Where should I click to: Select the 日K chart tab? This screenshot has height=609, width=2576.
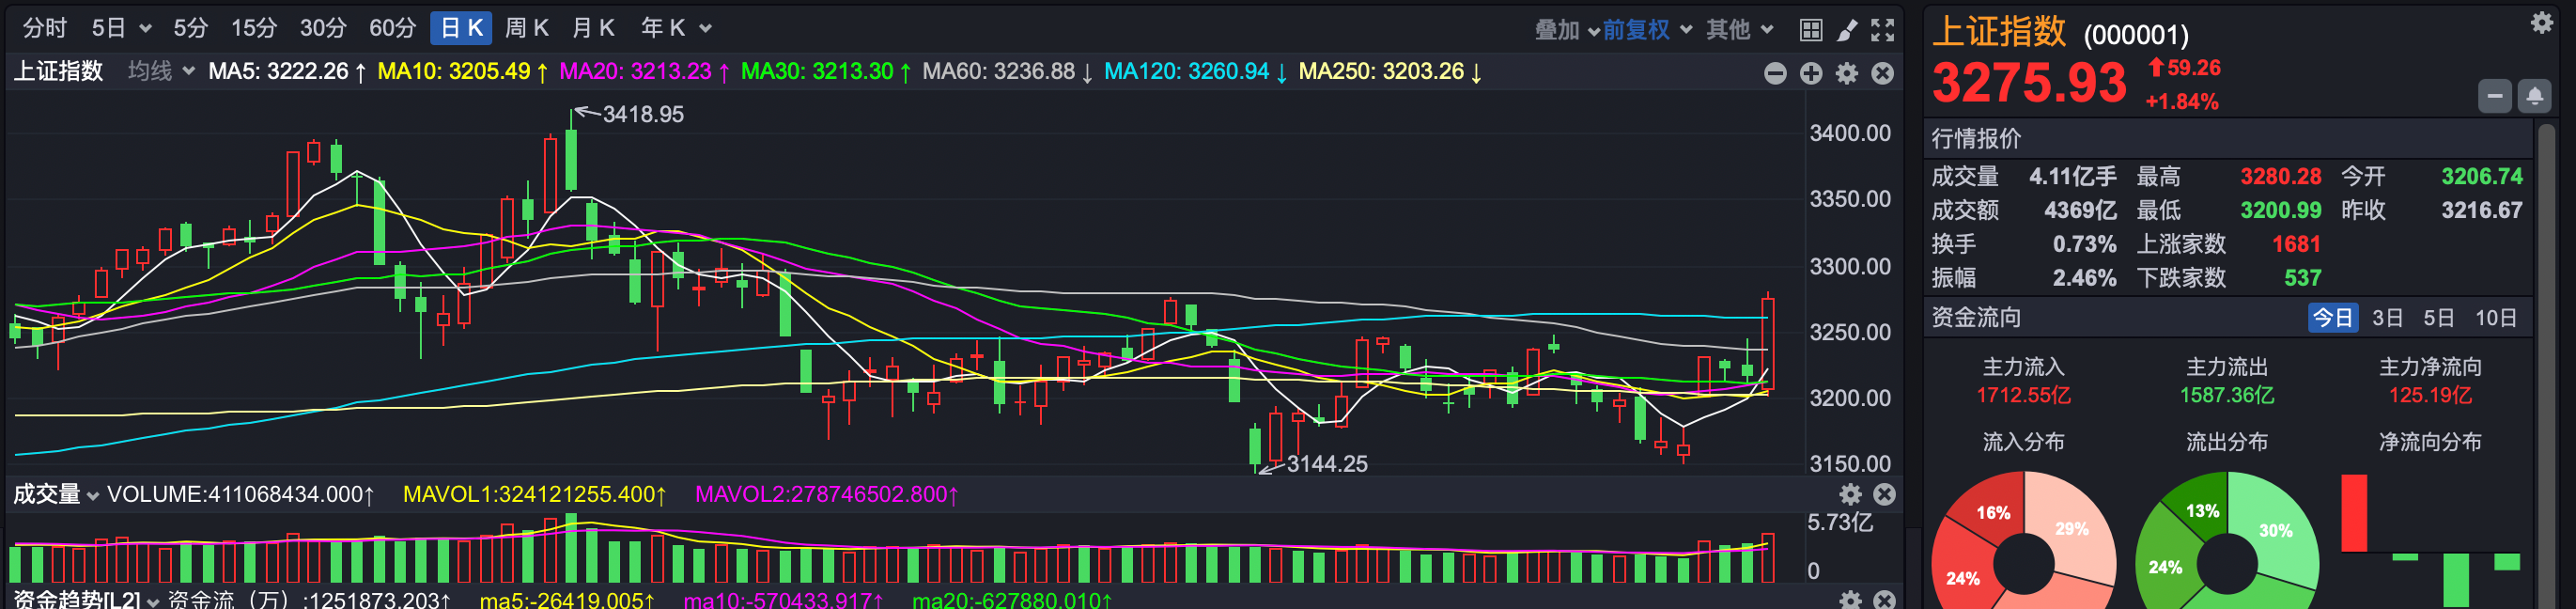point(461,28)
